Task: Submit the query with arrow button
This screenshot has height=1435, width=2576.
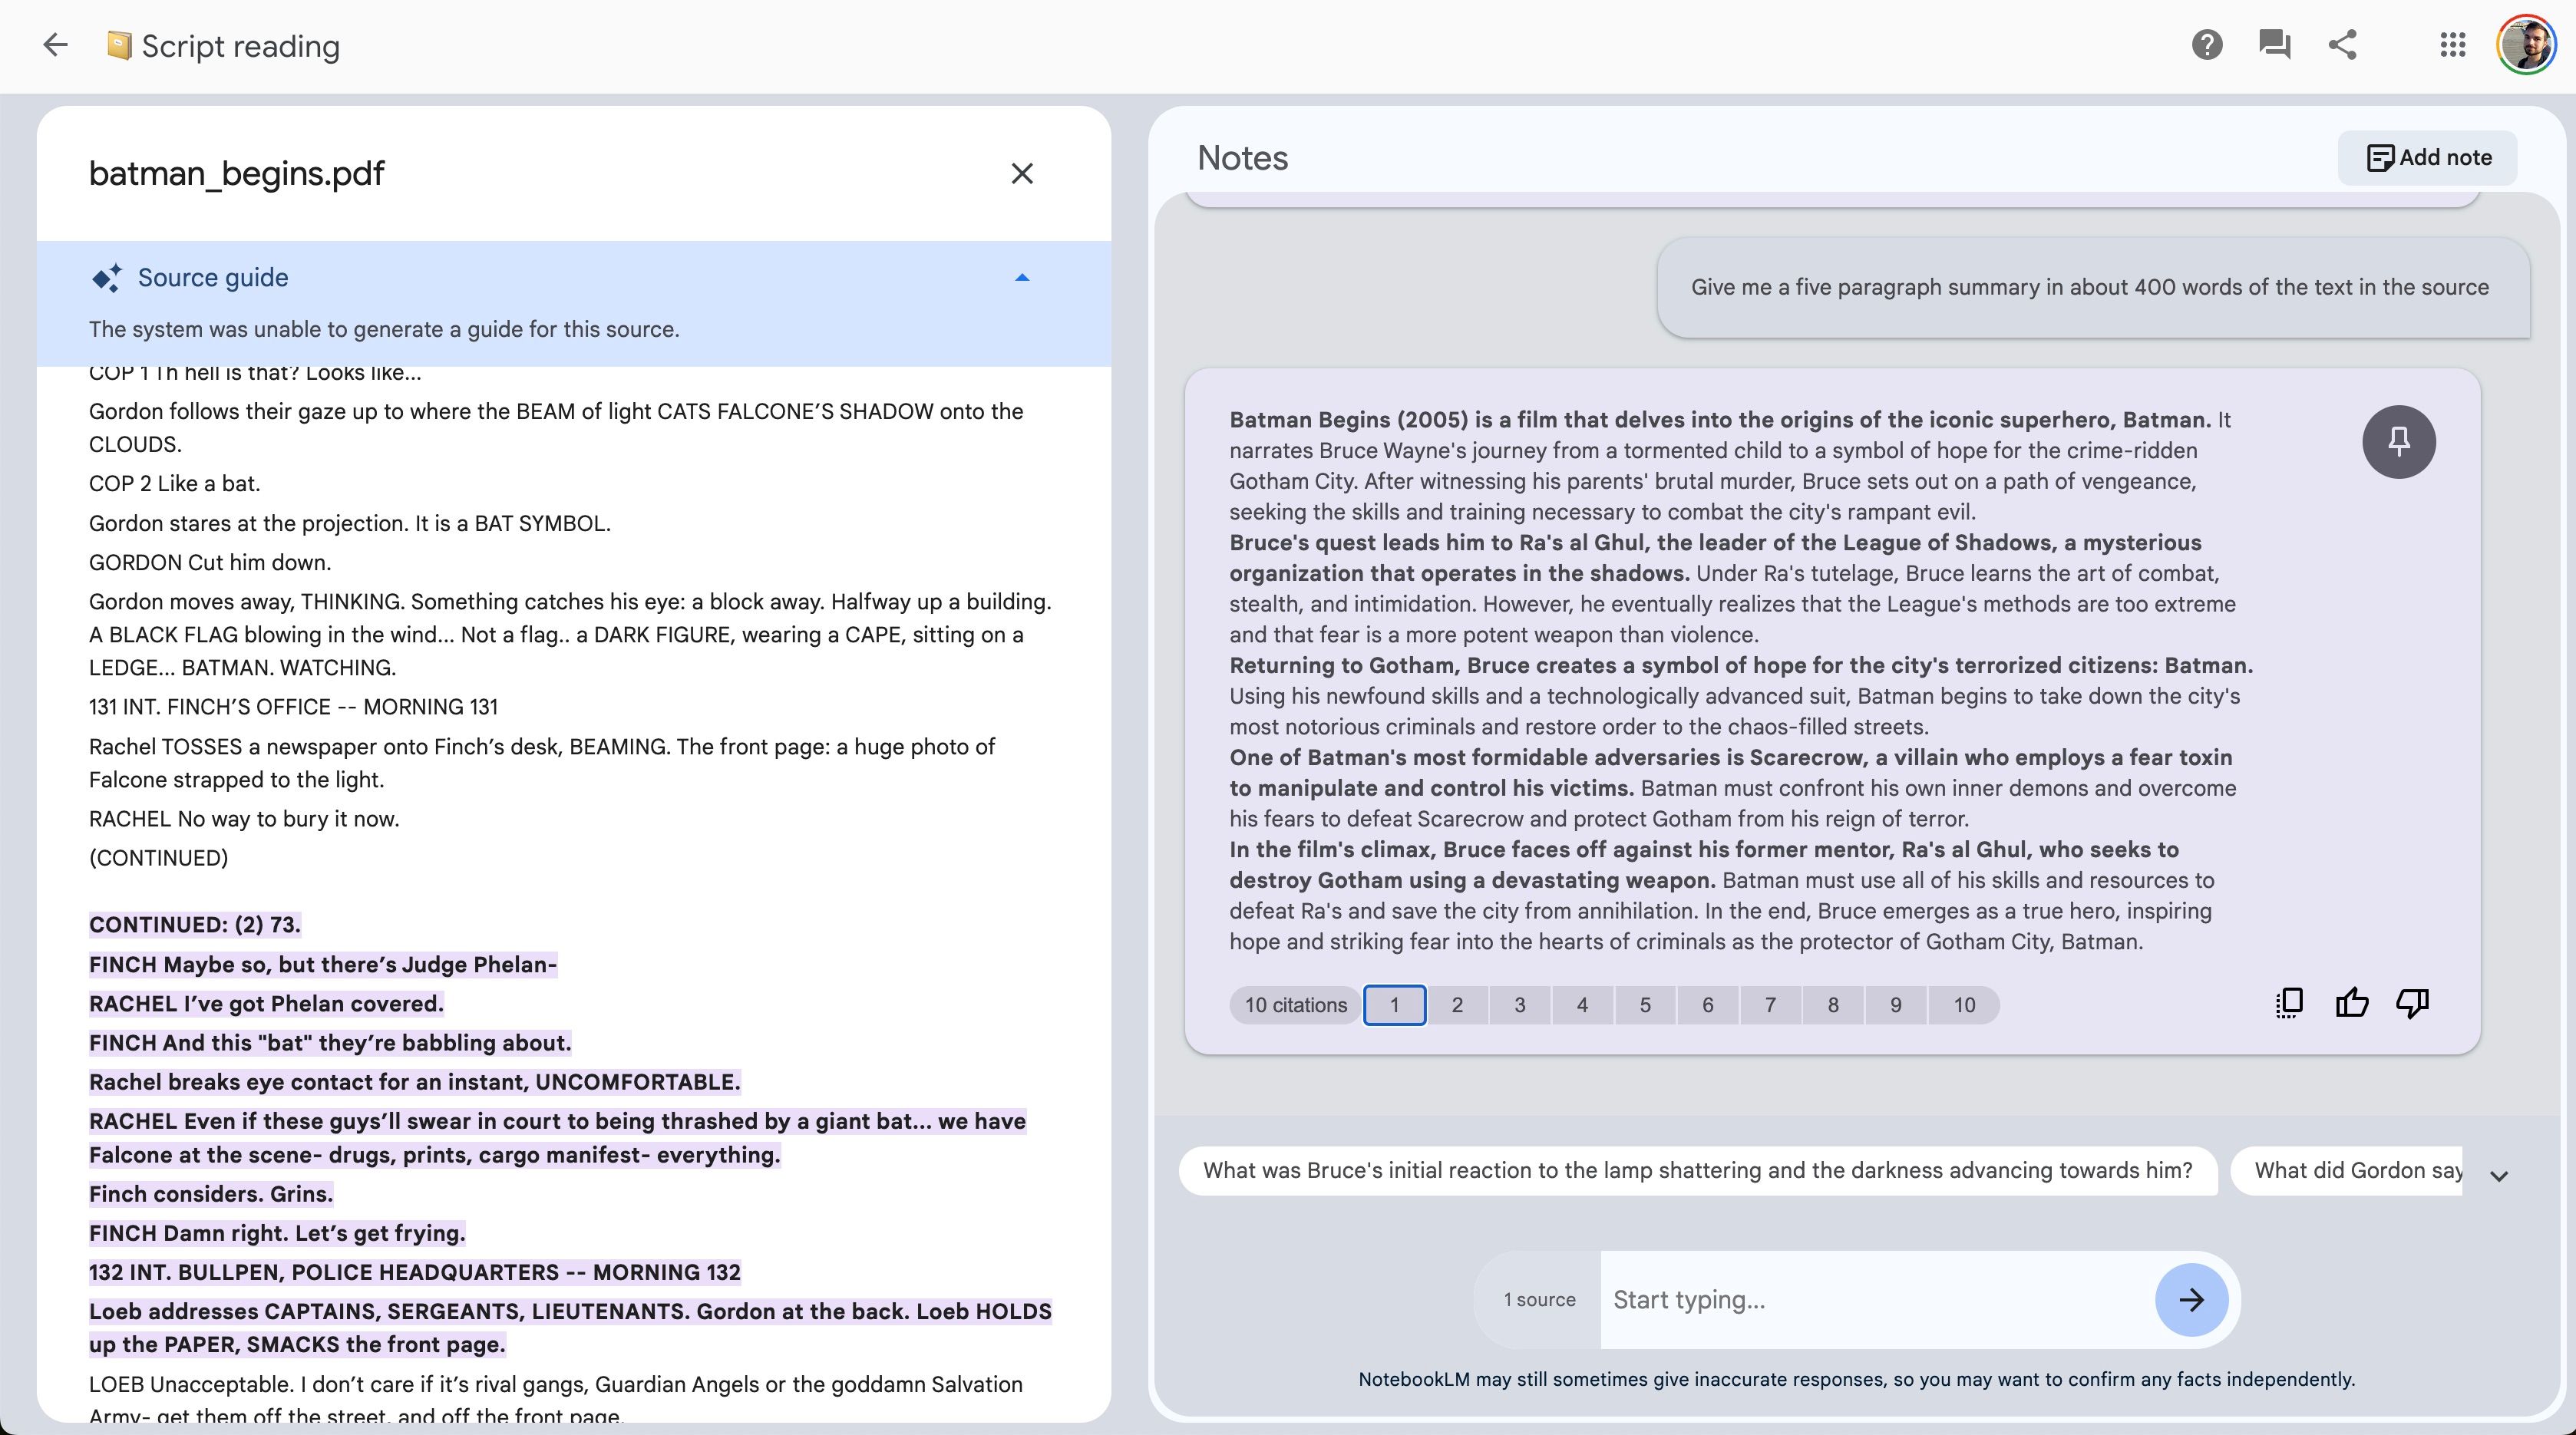Action: (2191, 1299)
